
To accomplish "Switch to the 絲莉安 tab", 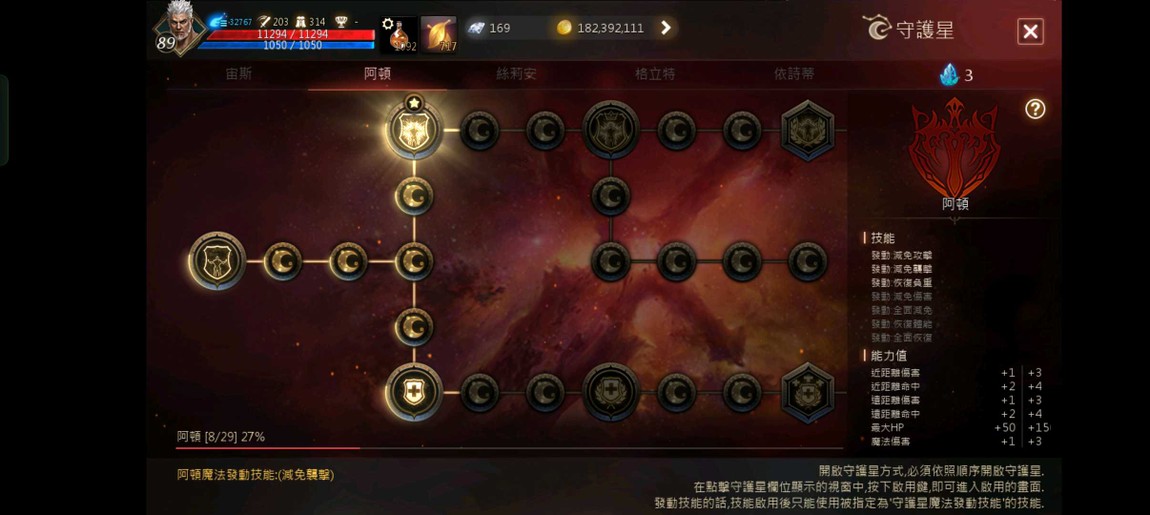I will [516, 74].
